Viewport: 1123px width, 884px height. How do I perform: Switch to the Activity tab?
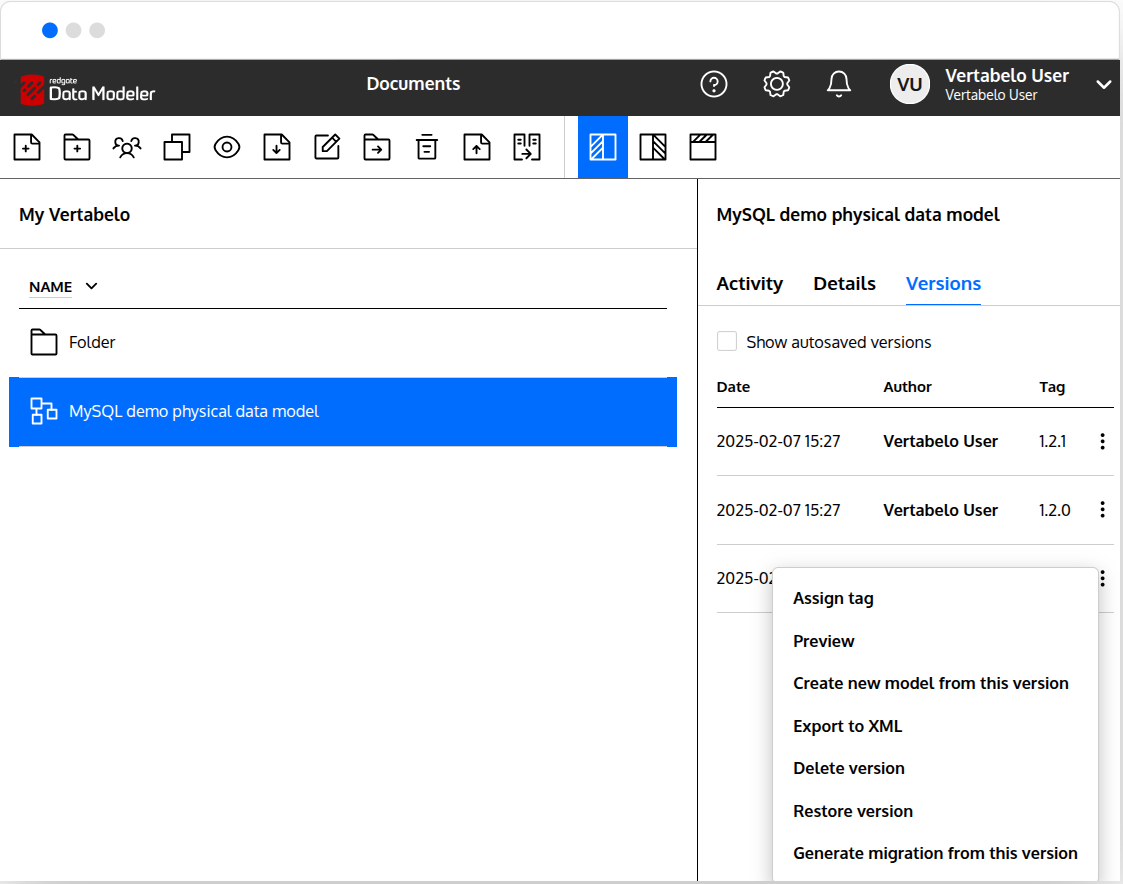point(749,284)
